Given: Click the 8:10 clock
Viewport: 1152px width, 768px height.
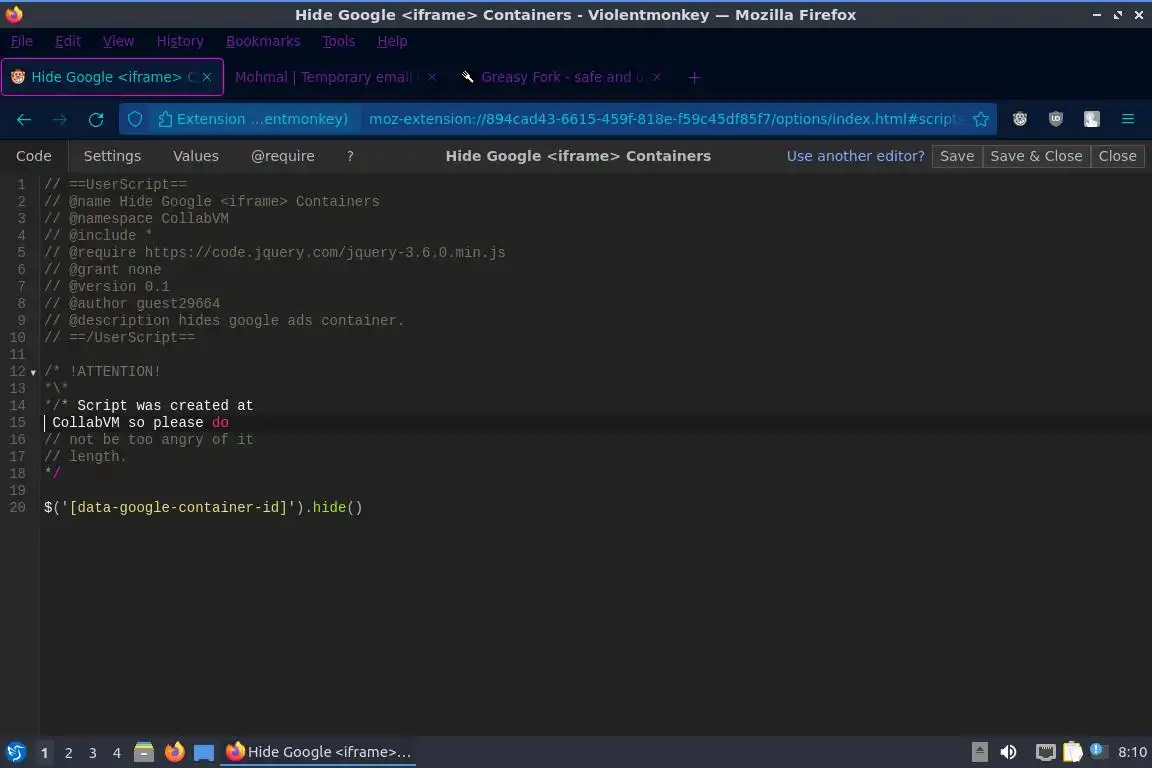Looking at the screenshot, I should 1132,752.
